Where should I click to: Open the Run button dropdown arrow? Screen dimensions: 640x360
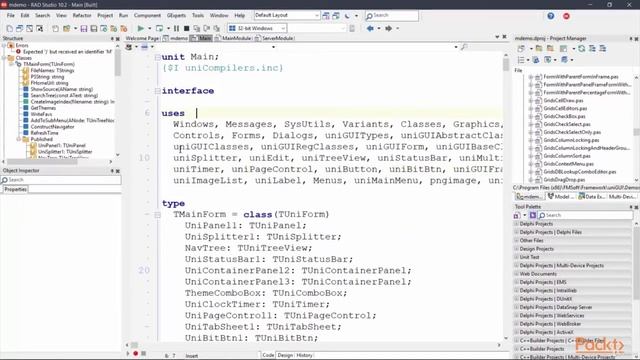point(149,29)
